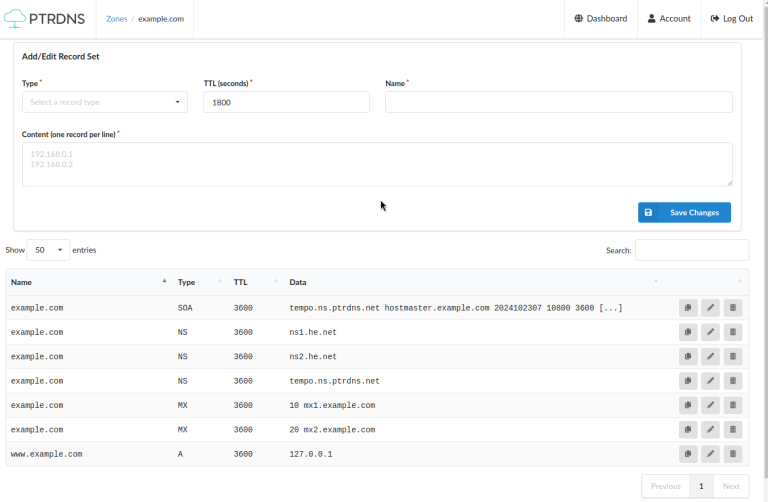Click example.com in the breadcrumb

[x=161, y=19]
